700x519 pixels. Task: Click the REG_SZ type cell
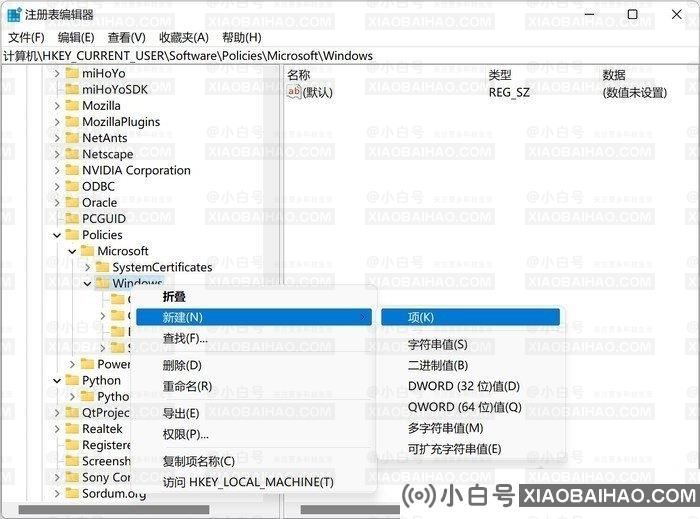coord(509,92)
